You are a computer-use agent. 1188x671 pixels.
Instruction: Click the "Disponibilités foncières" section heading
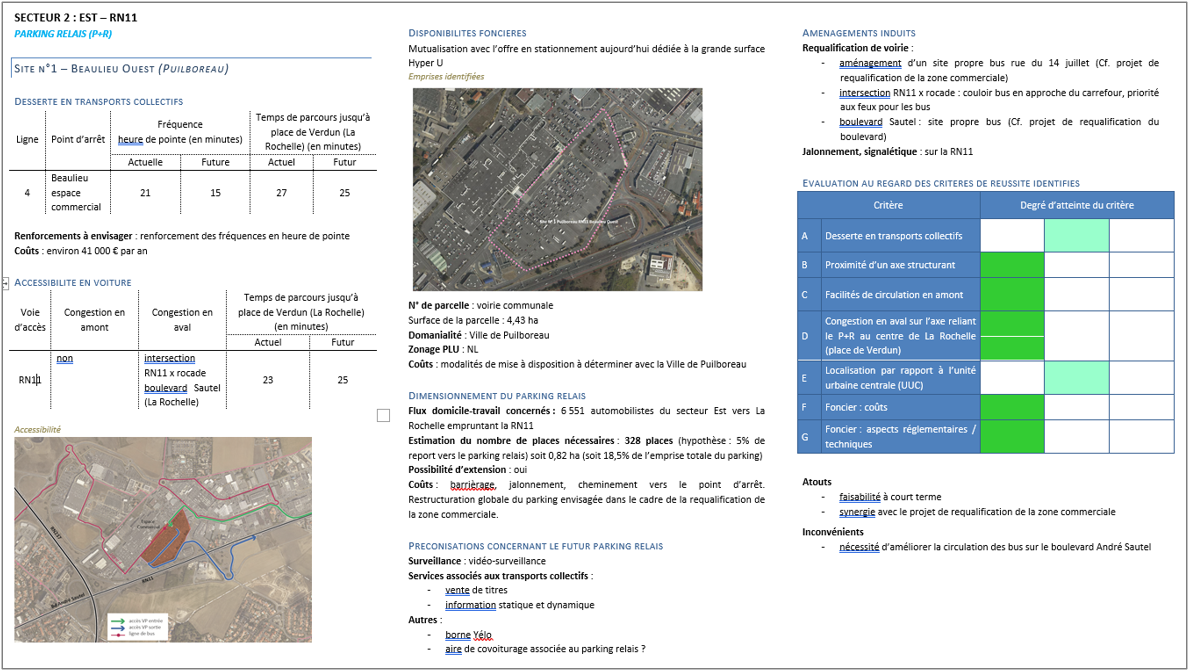click(x=467, y=33)
